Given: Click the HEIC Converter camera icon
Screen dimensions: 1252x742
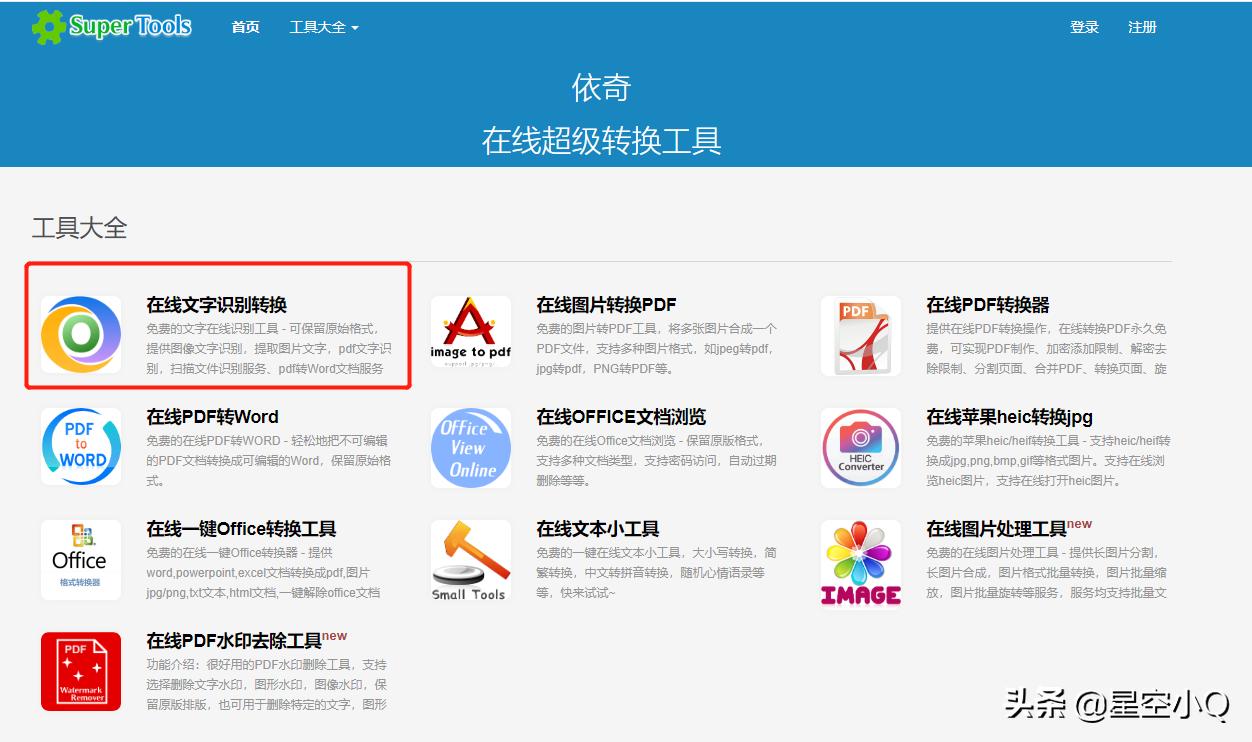Looking at the screenshot, I should (x=860, y=448).
